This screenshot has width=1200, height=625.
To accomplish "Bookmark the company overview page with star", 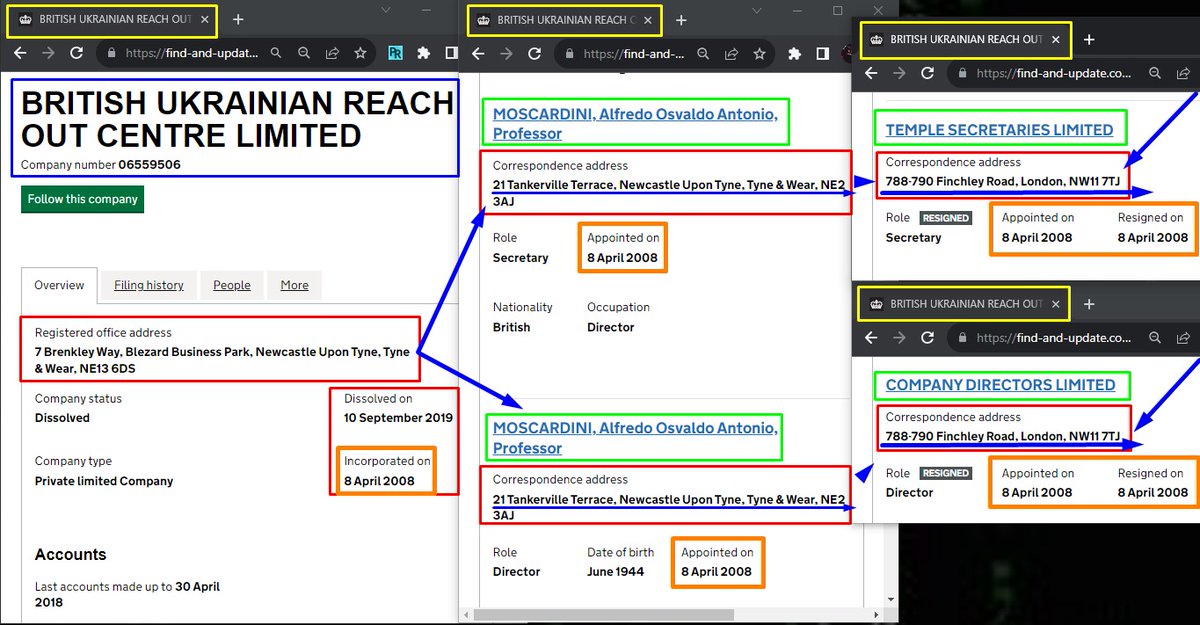I will [x=360, y=54].
